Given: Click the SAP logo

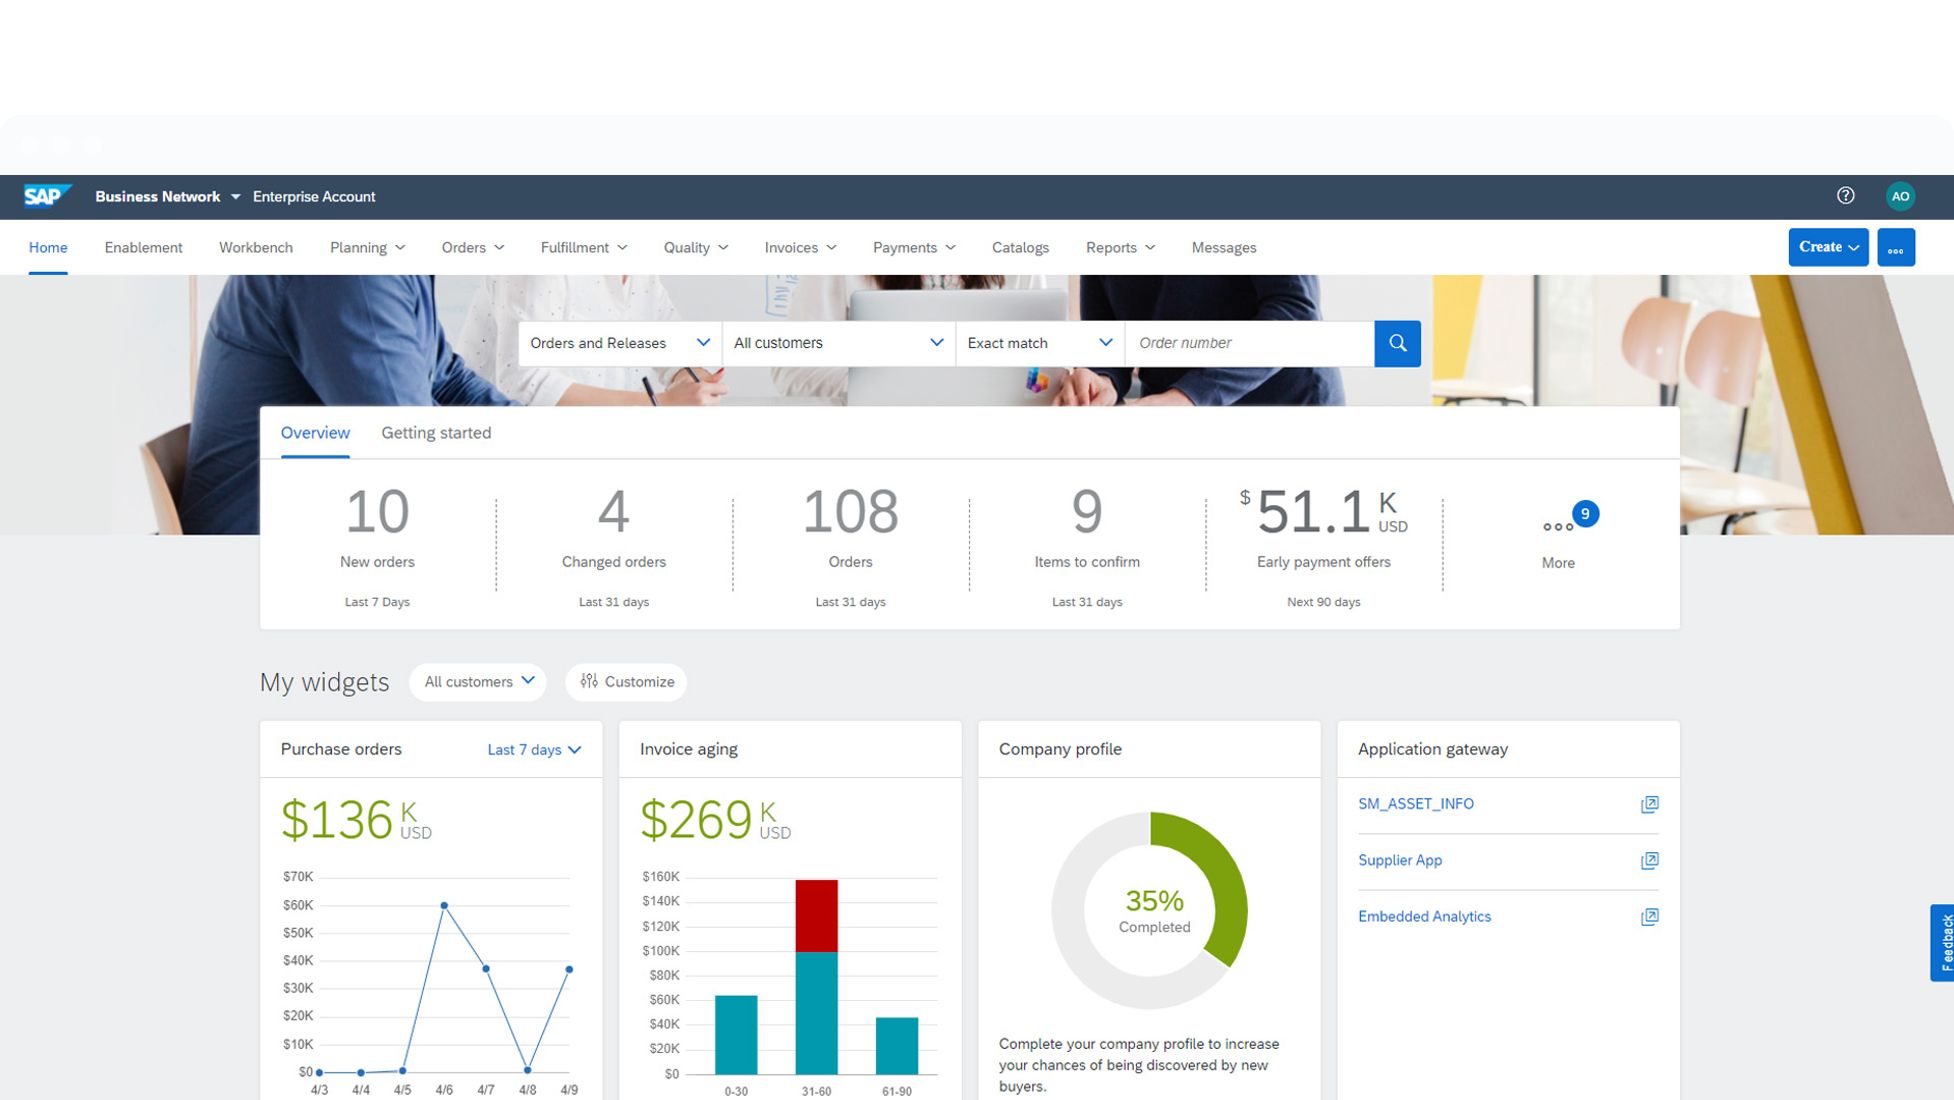Looking at the screenshot, I should 47,196.
